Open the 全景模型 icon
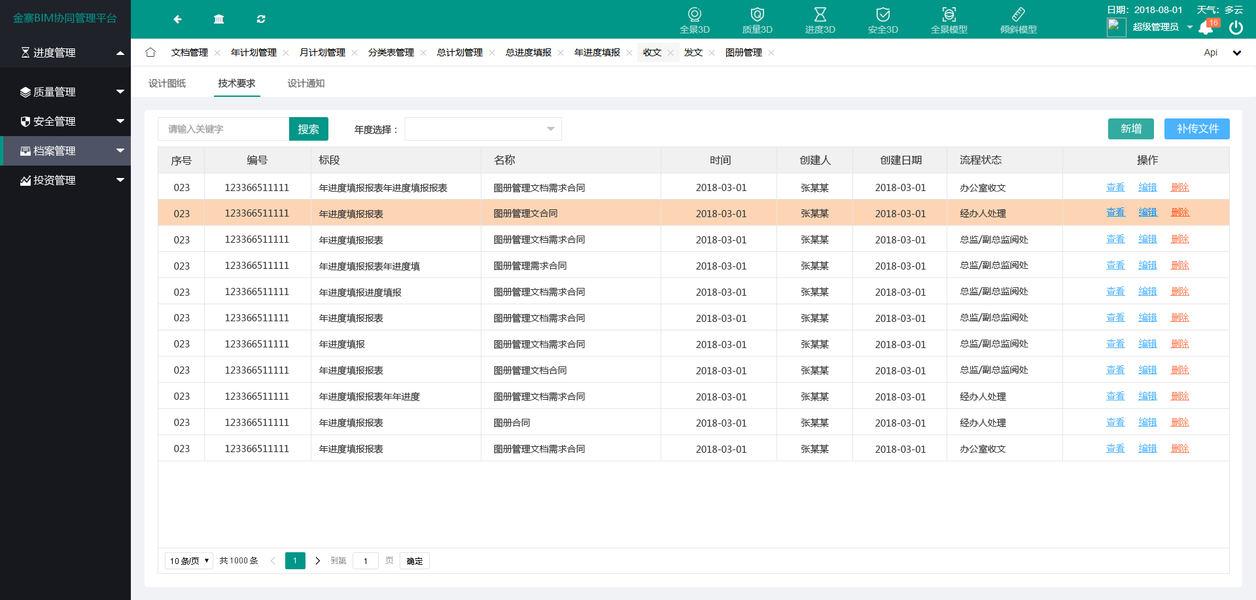 [x=949, y=14]
